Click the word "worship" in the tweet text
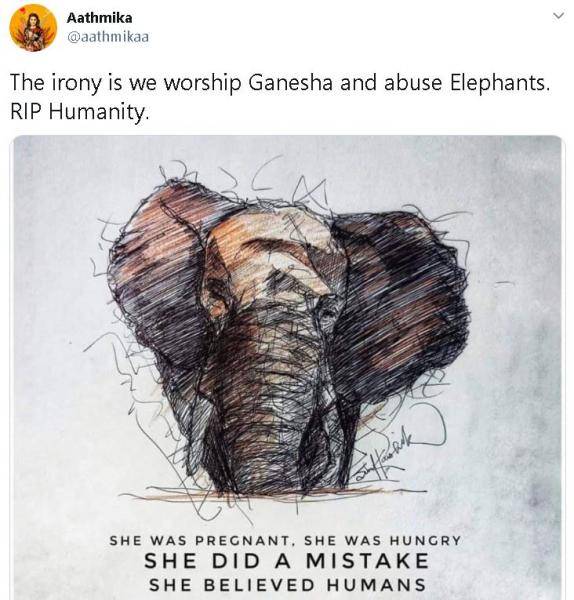 [x=202, y=84]
